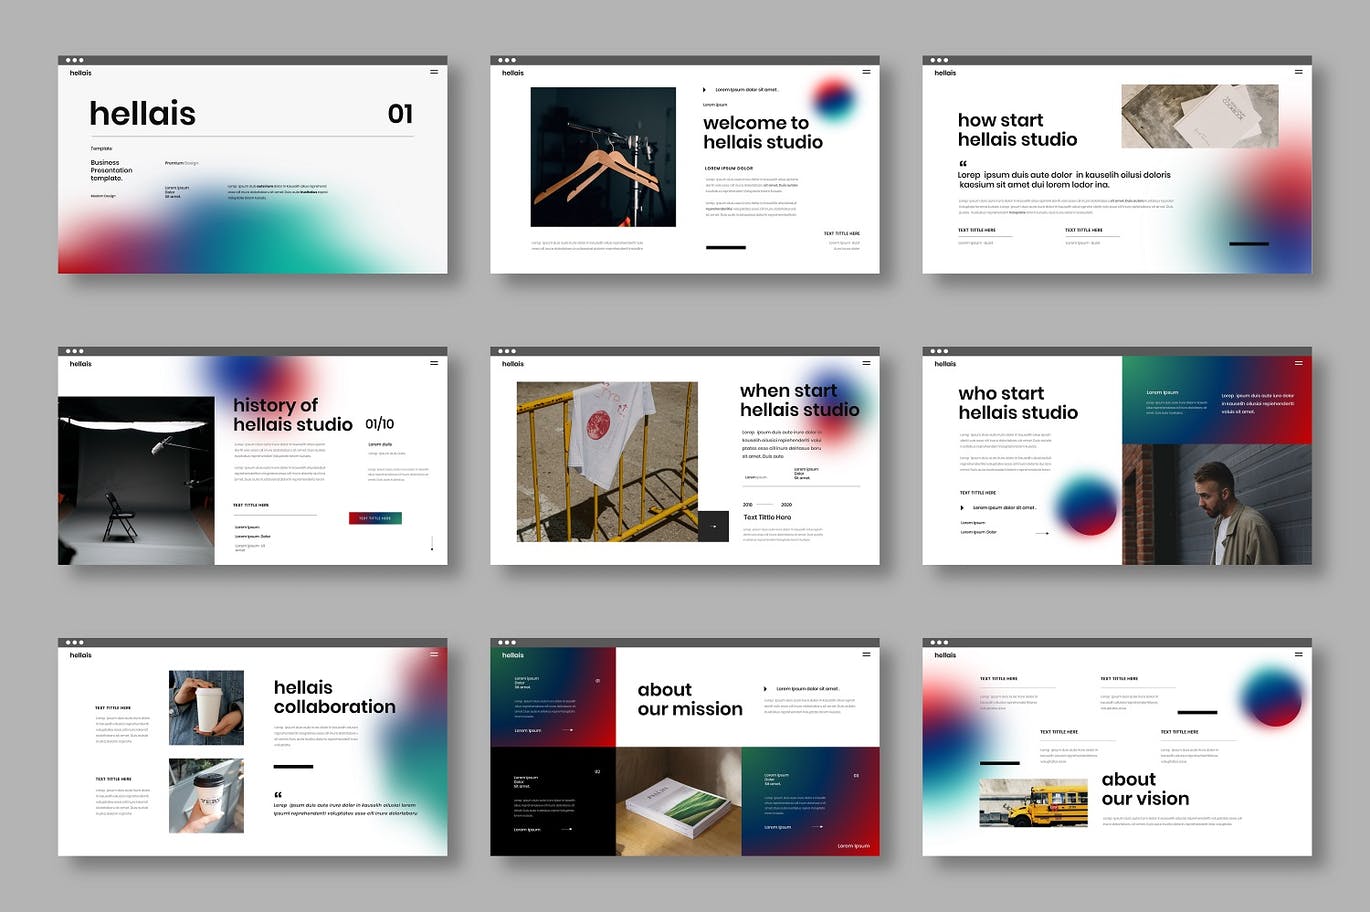This screenshot has height=912, width=1370.
Task: Open hamburger menu on 'welcome to hellais studio' slide
Action: pos(866,72)
